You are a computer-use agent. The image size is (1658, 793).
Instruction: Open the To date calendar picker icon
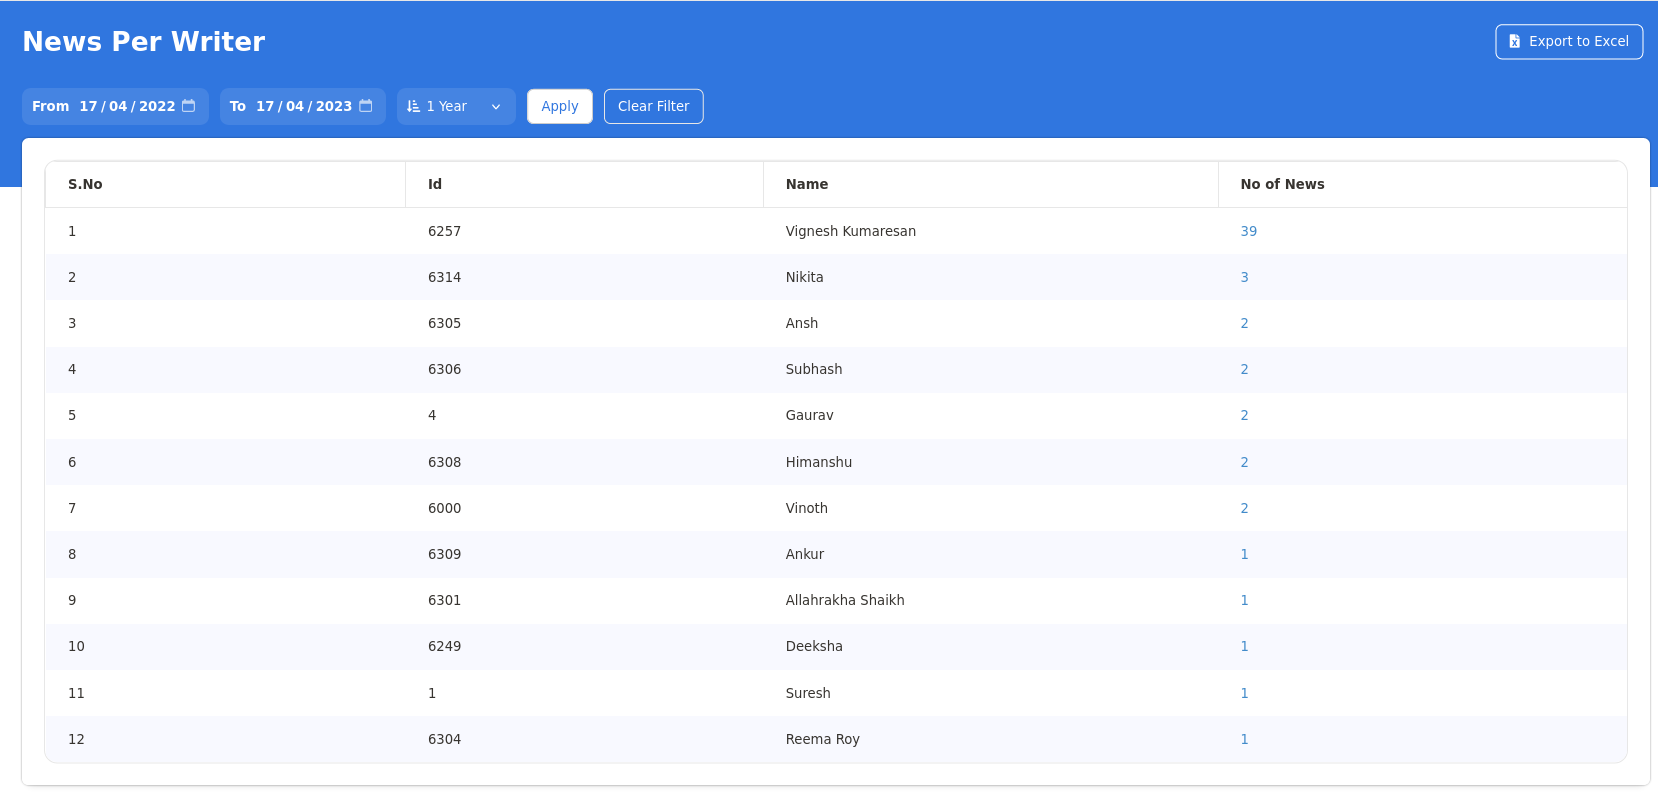tap(365, 106)
